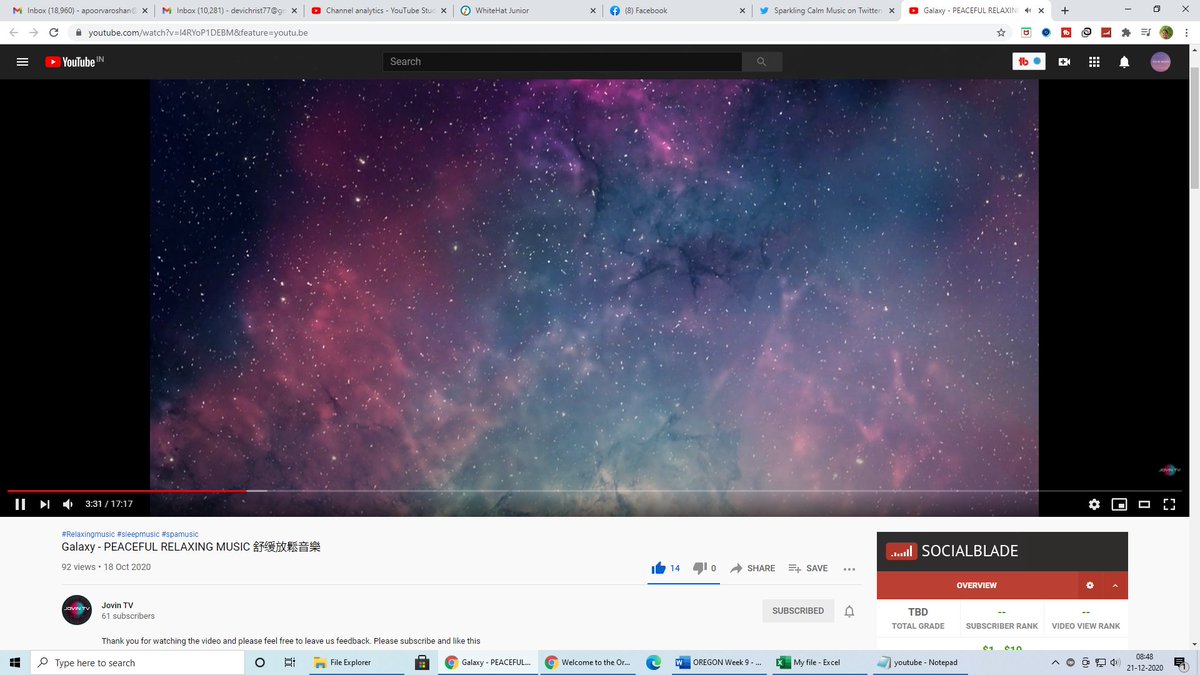Go back to previous page
1200x675 pixels.
click(x=13, y=32)
